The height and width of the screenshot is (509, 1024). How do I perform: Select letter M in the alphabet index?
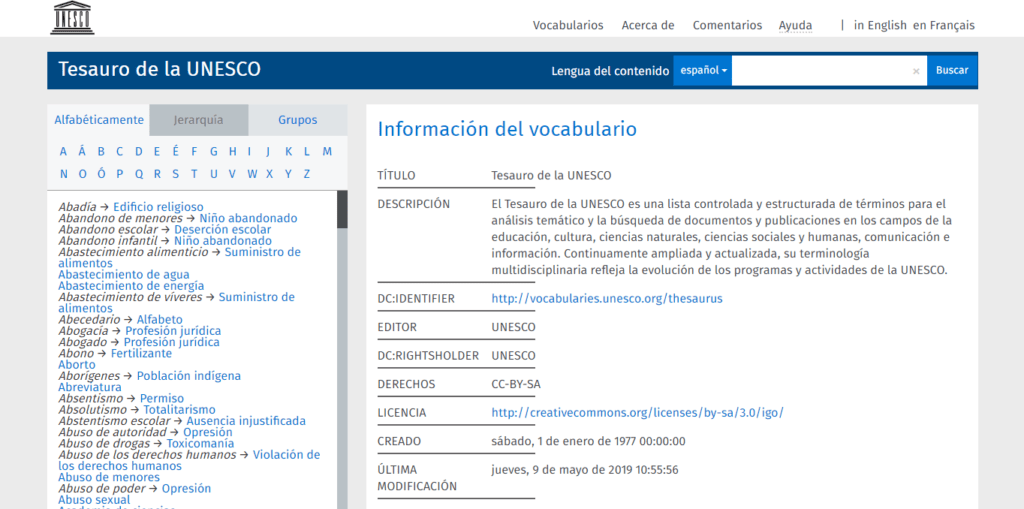327,152
